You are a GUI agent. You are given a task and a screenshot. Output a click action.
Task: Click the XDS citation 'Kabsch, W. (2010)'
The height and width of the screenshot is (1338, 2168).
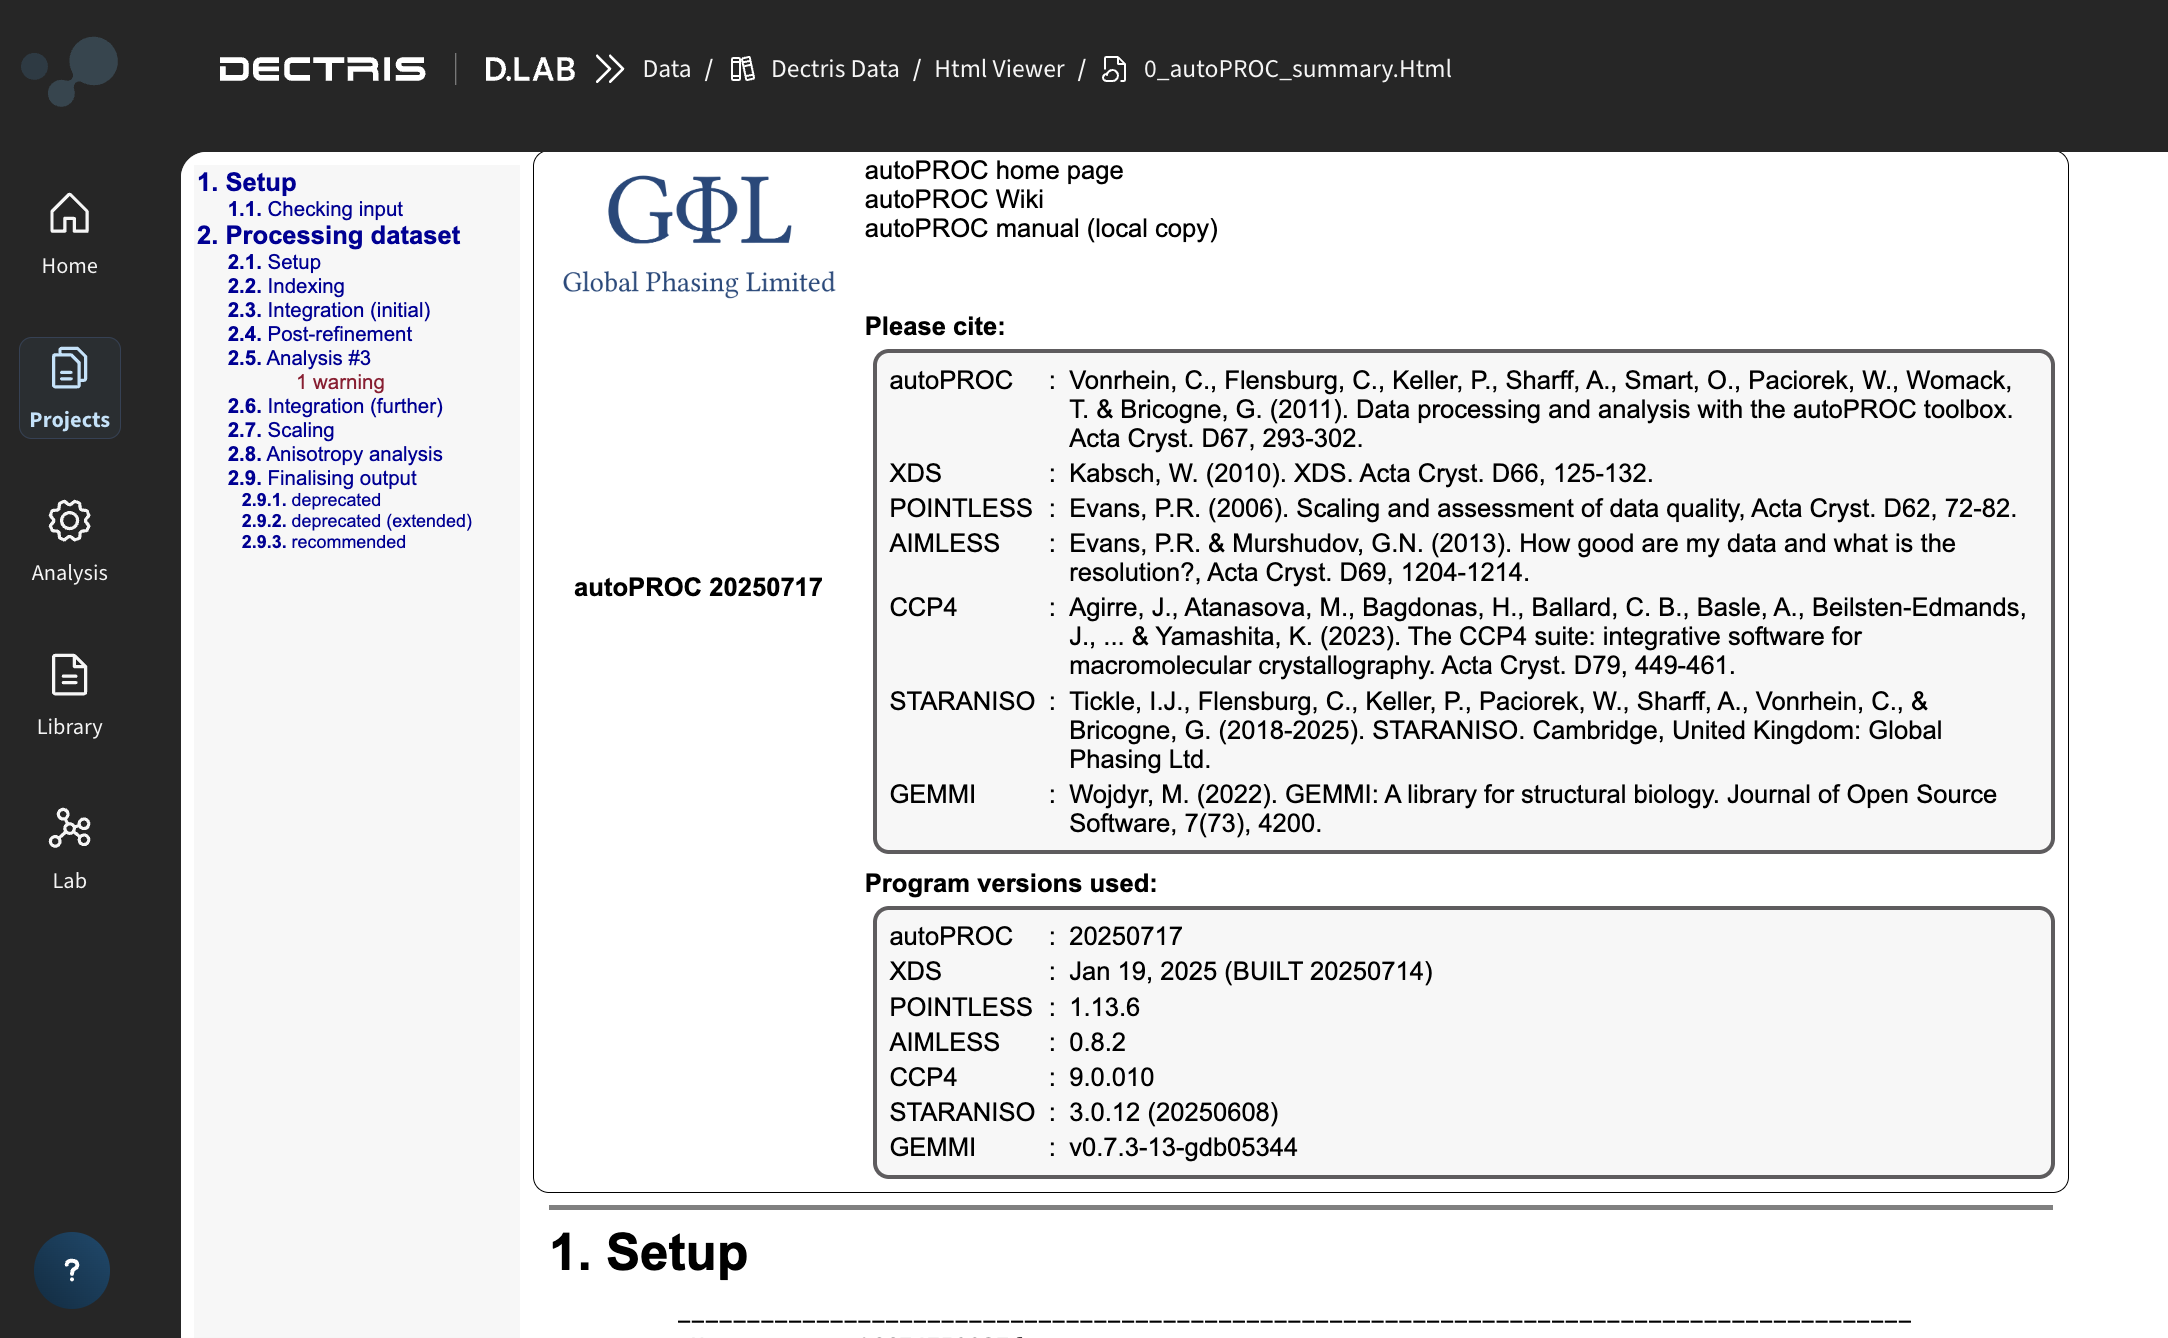click(1361, 473)
